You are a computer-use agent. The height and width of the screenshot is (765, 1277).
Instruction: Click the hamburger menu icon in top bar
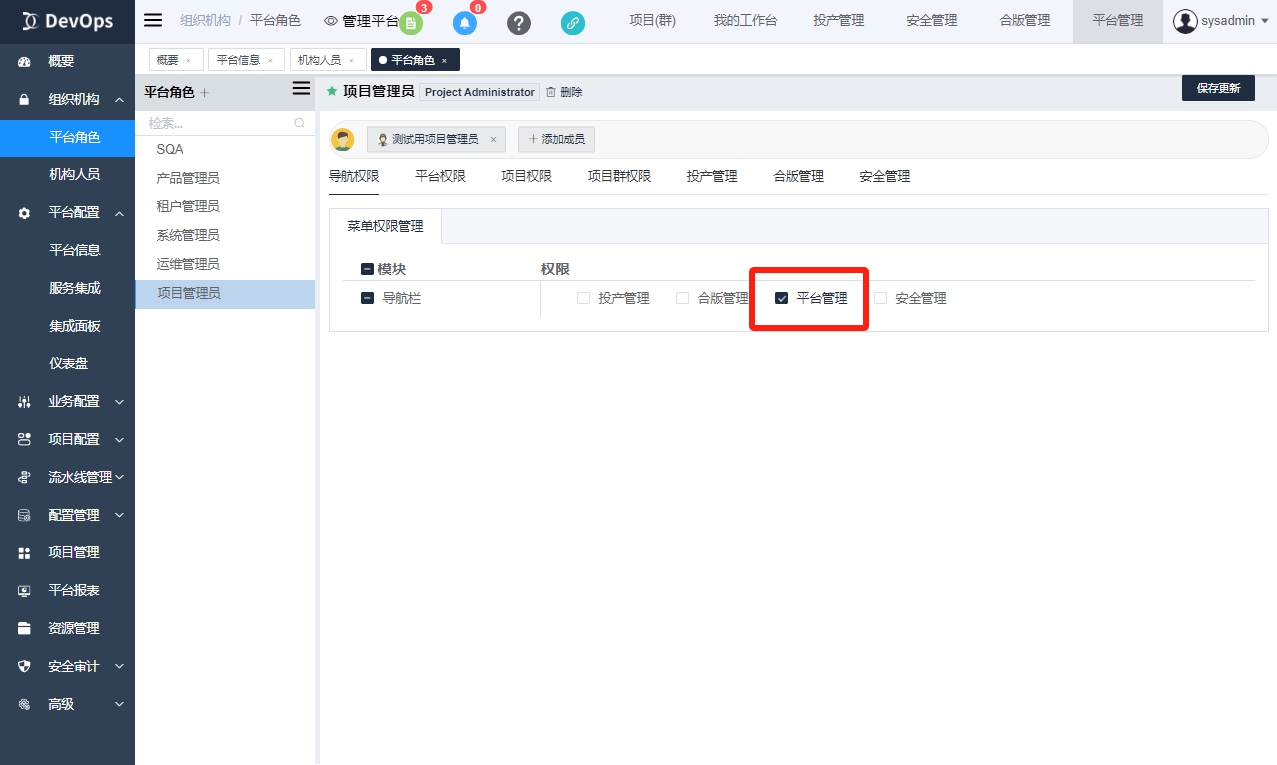coord(153,20)
